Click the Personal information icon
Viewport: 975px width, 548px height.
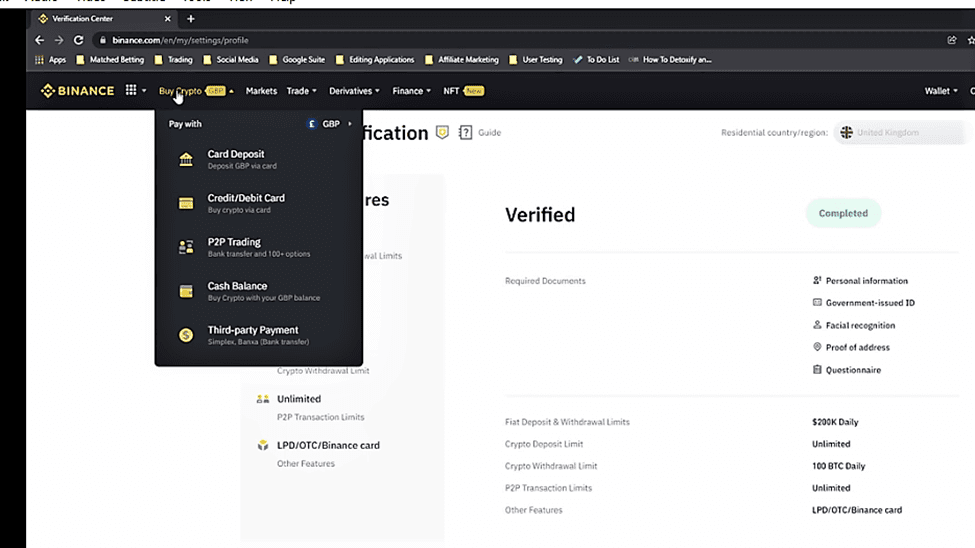coord(817,281)
